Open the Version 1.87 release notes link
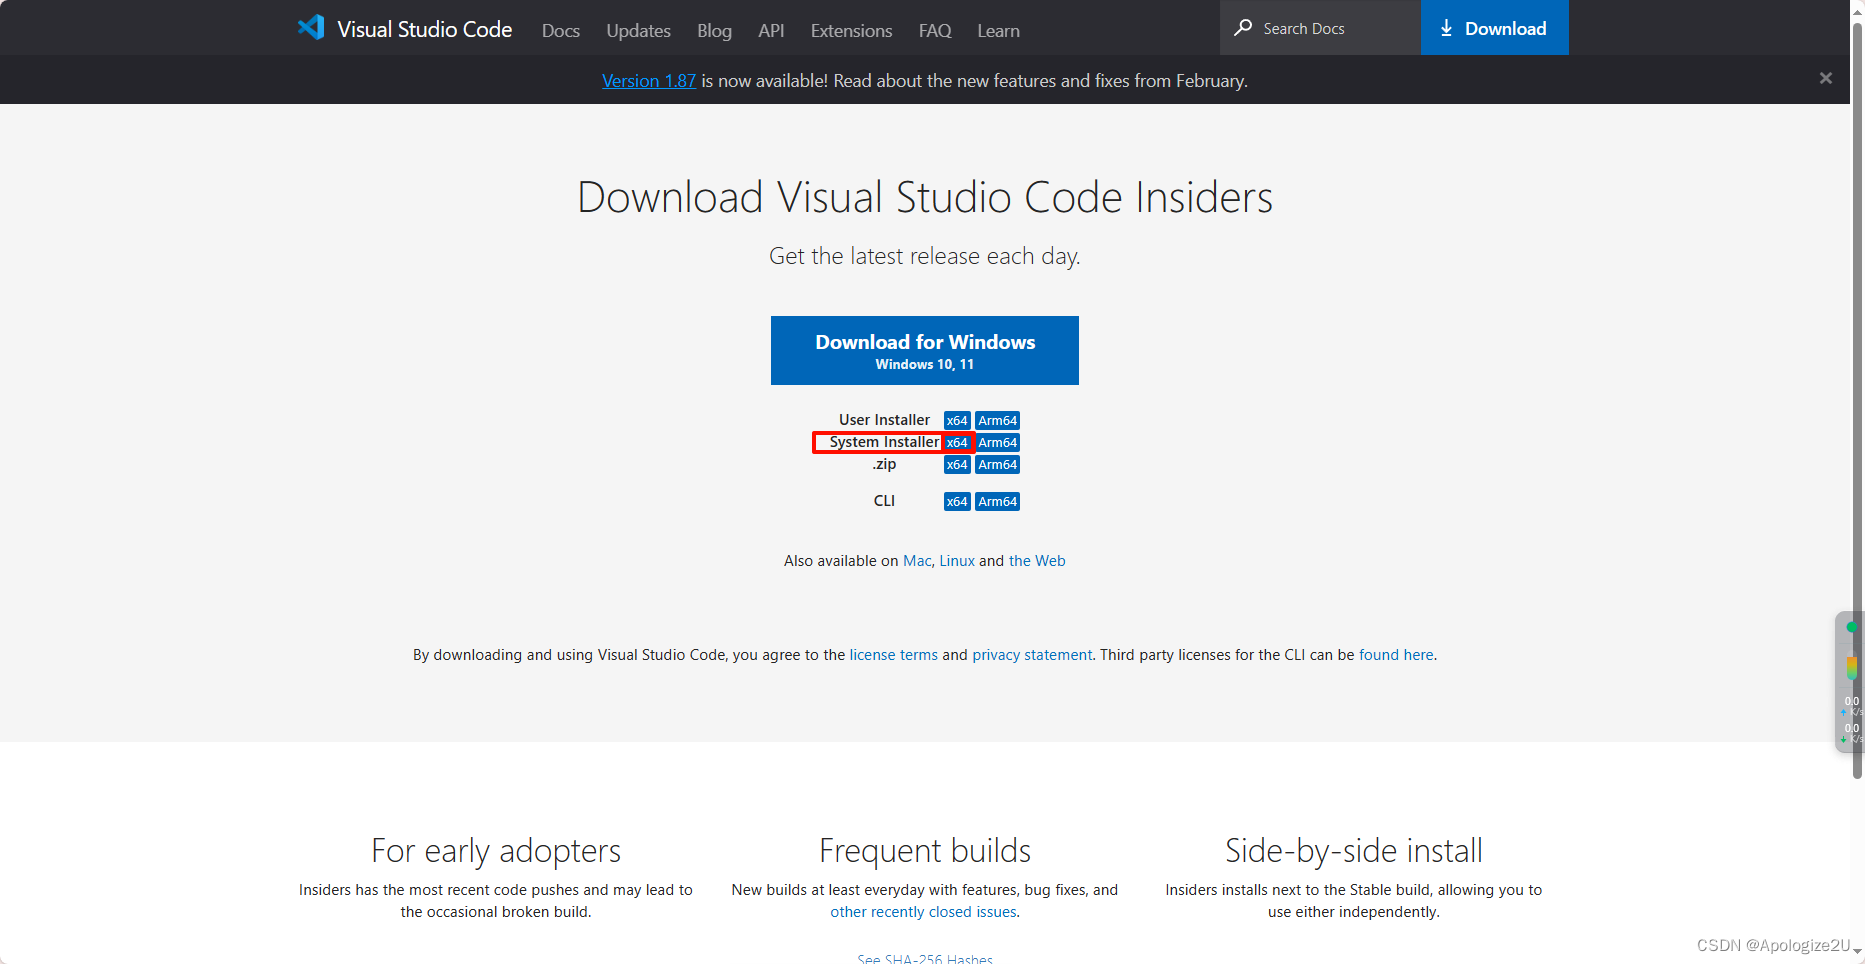Image resolution: width=1865 pixels, height=964 pixels. (649, 81)
